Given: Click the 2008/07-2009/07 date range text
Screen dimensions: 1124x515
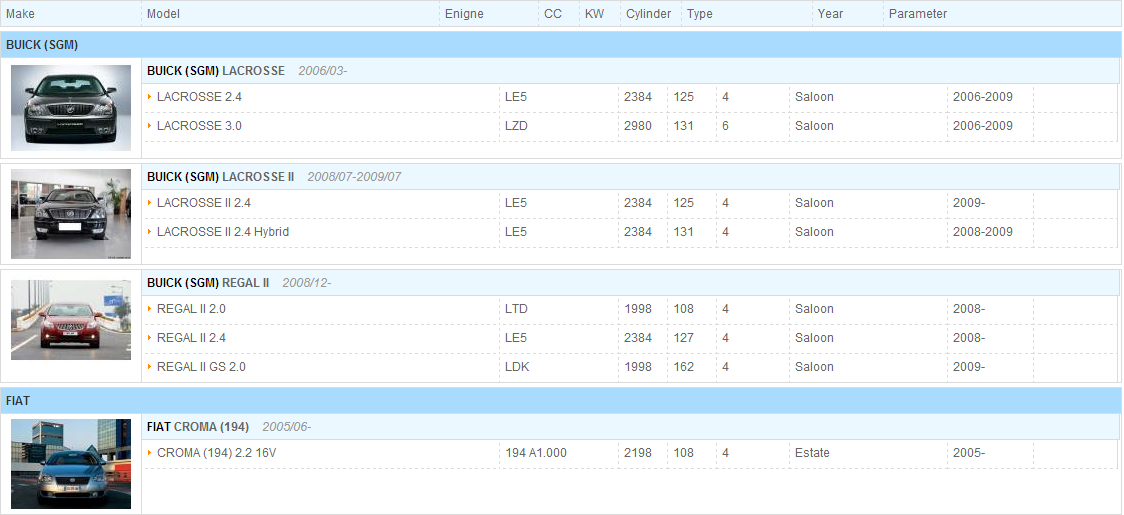Looking at the screenshot, I should pos(354,177).
